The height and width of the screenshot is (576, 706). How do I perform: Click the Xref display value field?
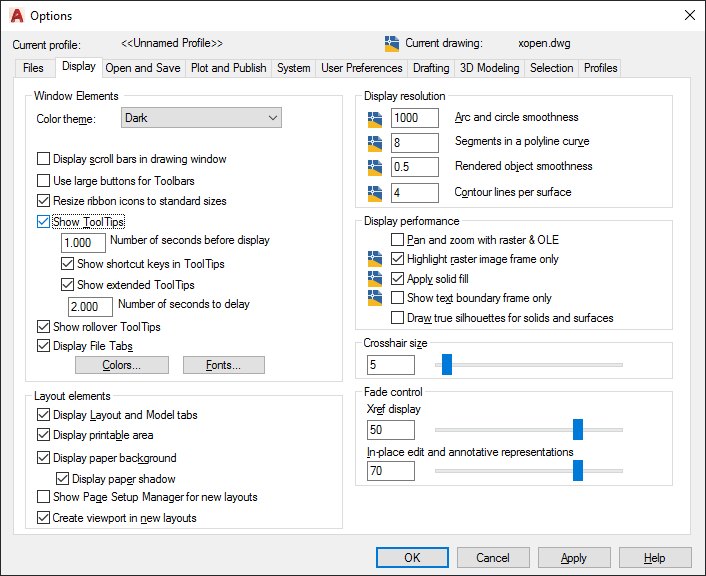pos(391,430)
